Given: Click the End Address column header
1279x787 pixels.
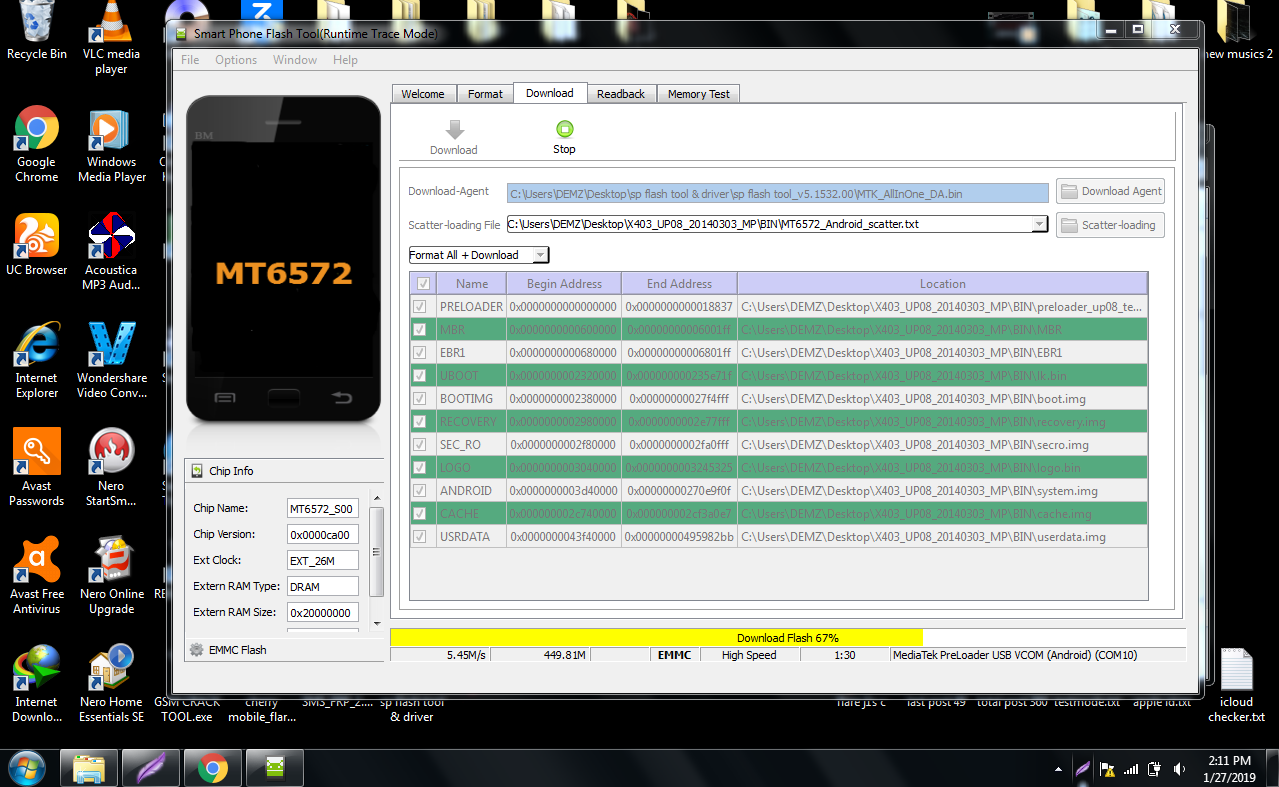Looking at the screenshot, I should (x=679, y=283).
